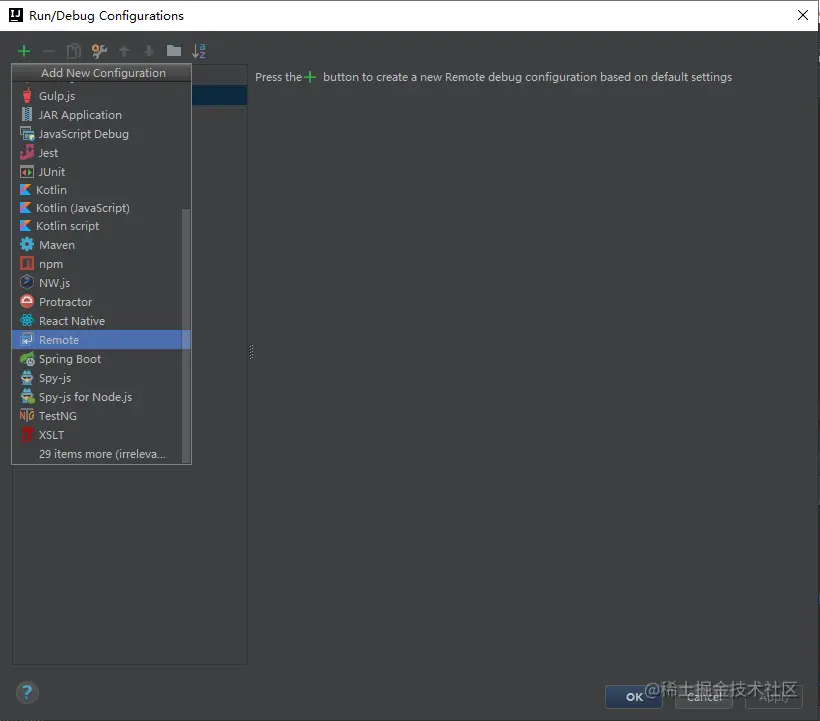Sort configurations alphabetically icon
Image resolution: width=820 pixels, height=721 pixels.
tap(199, 51)
